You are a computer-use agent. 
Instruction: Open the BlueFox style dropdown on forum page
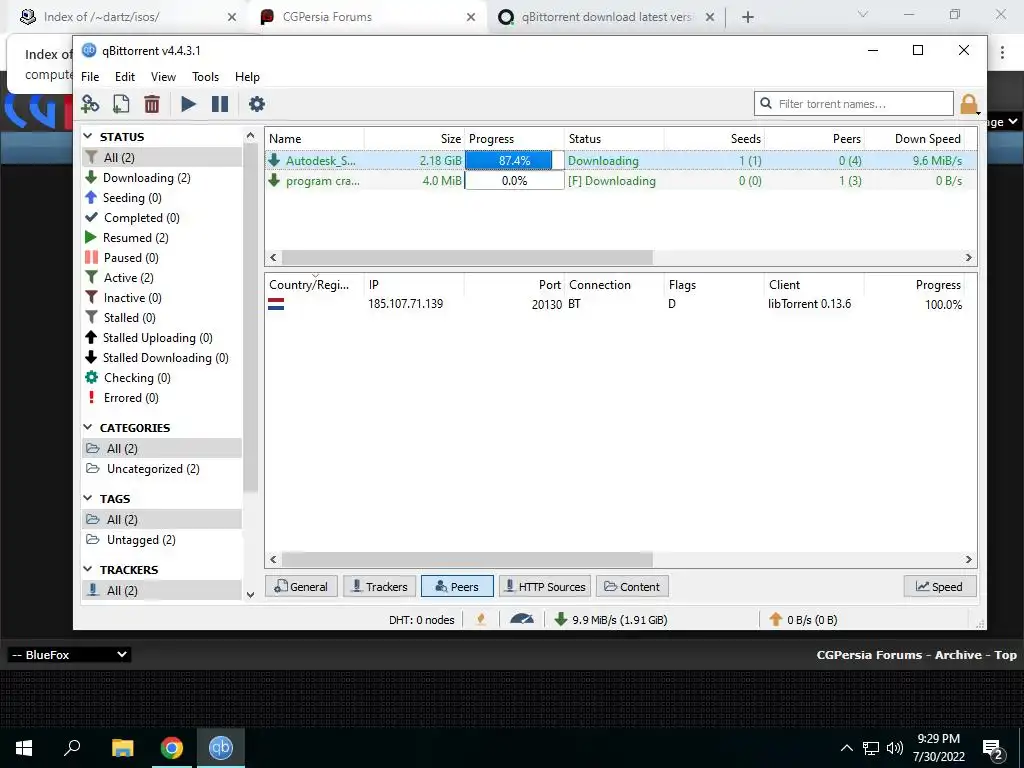[69, 654]
